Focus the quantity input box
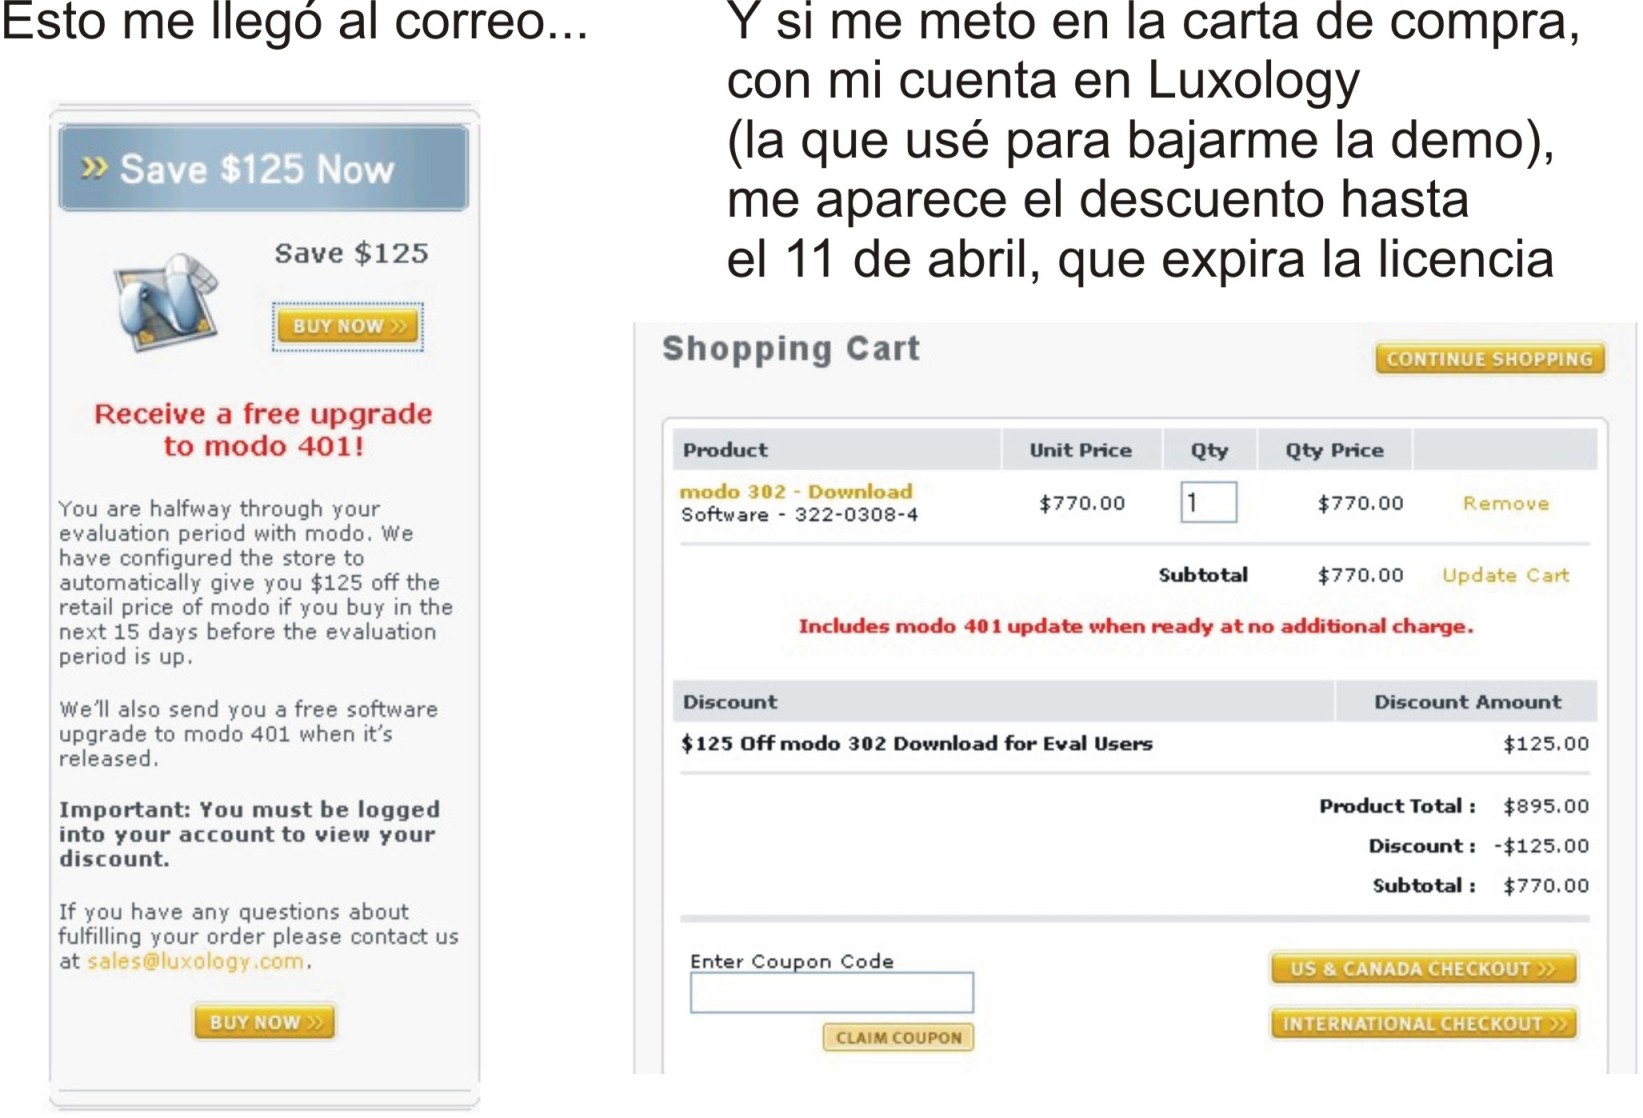Image resolution: width=1643 pixels, height=1118 pixels. click(1208, 502)
